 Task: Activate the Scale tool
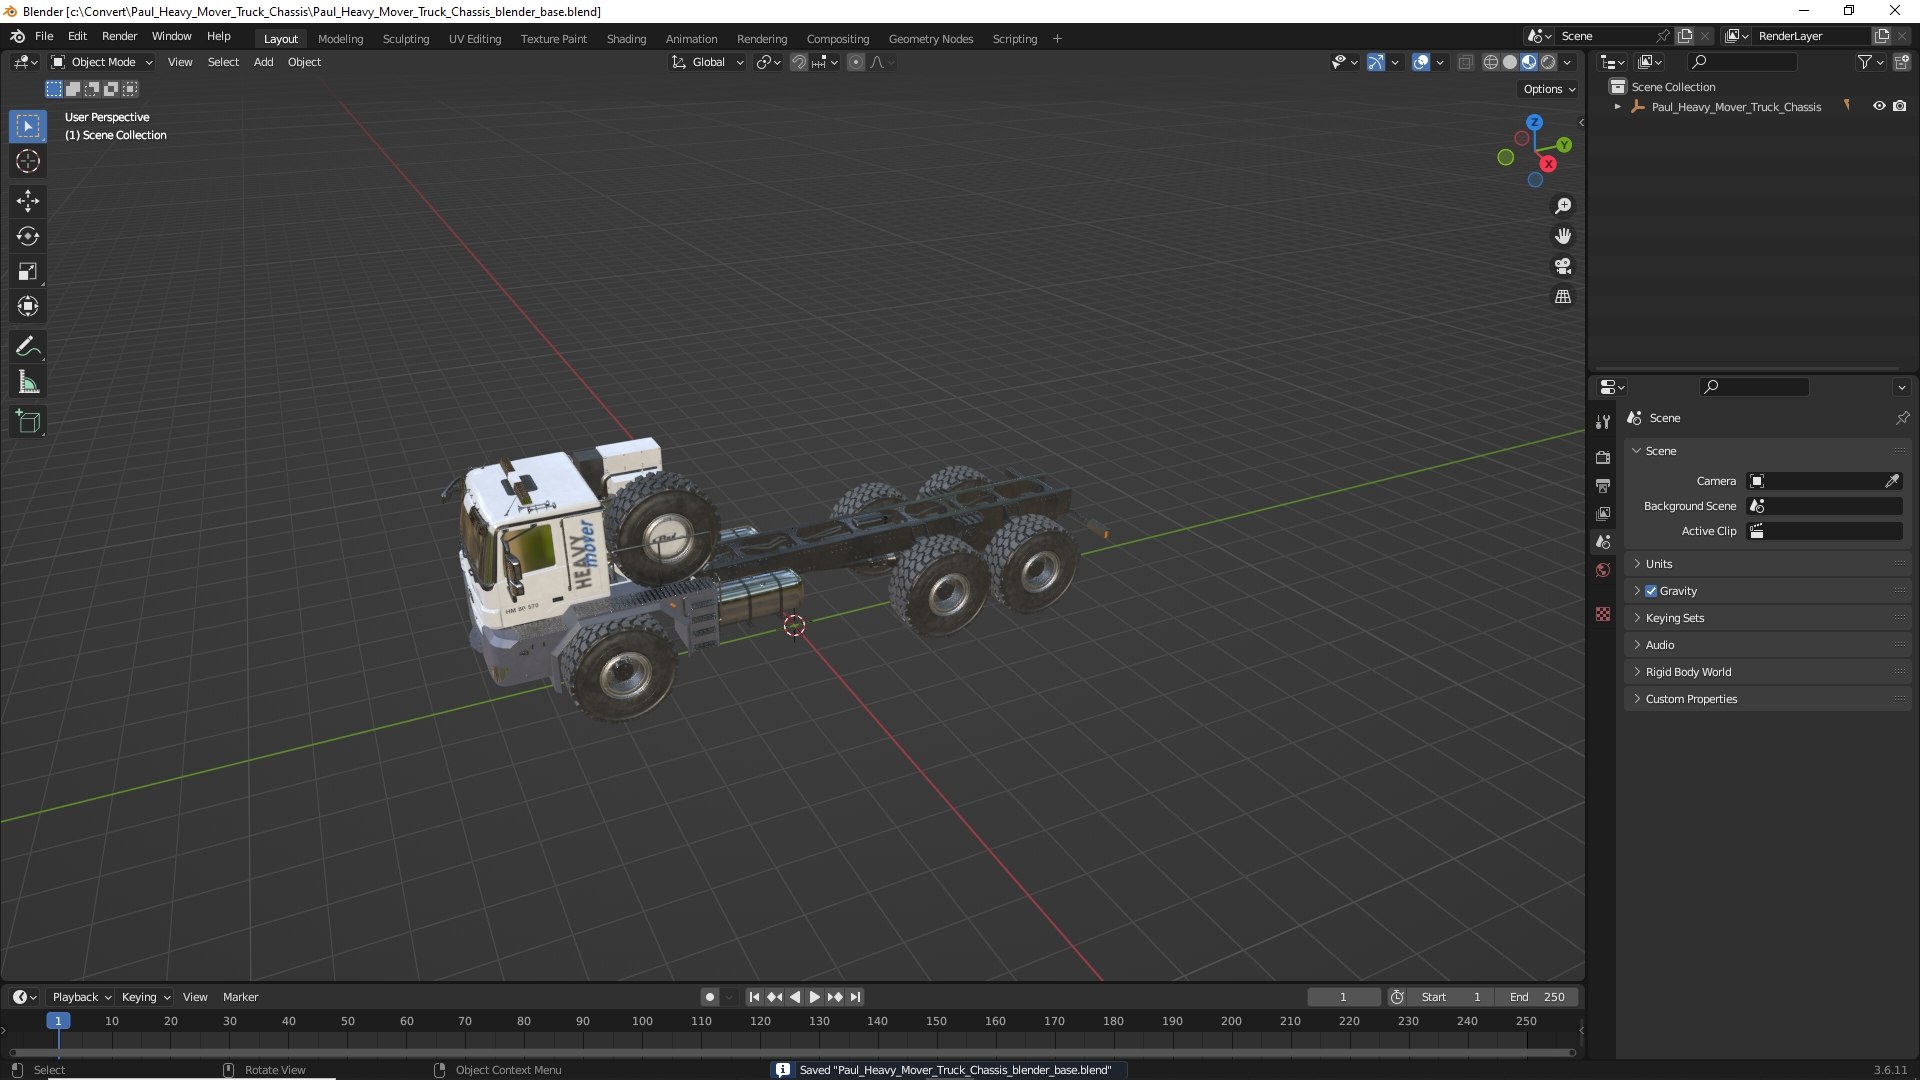[x=28, y=271]
